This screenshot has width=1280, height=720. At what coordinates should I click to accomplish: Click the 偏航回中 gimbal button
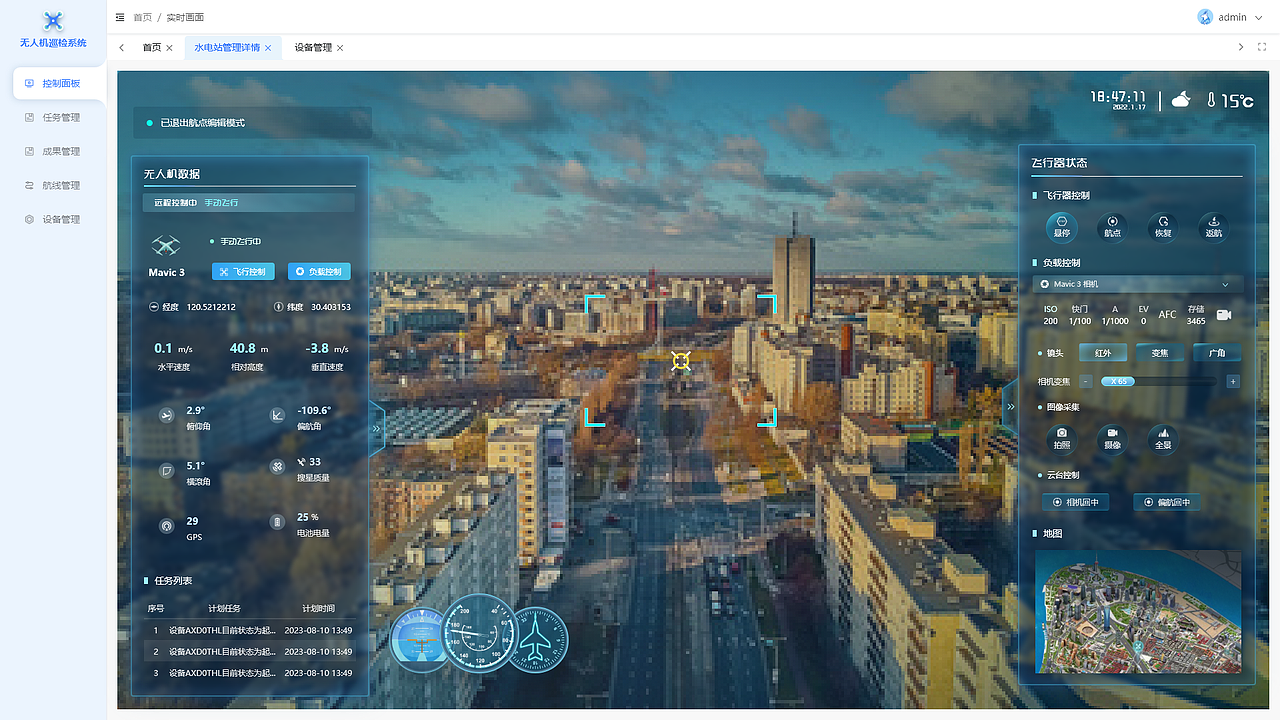click(x=1167, y=503)
